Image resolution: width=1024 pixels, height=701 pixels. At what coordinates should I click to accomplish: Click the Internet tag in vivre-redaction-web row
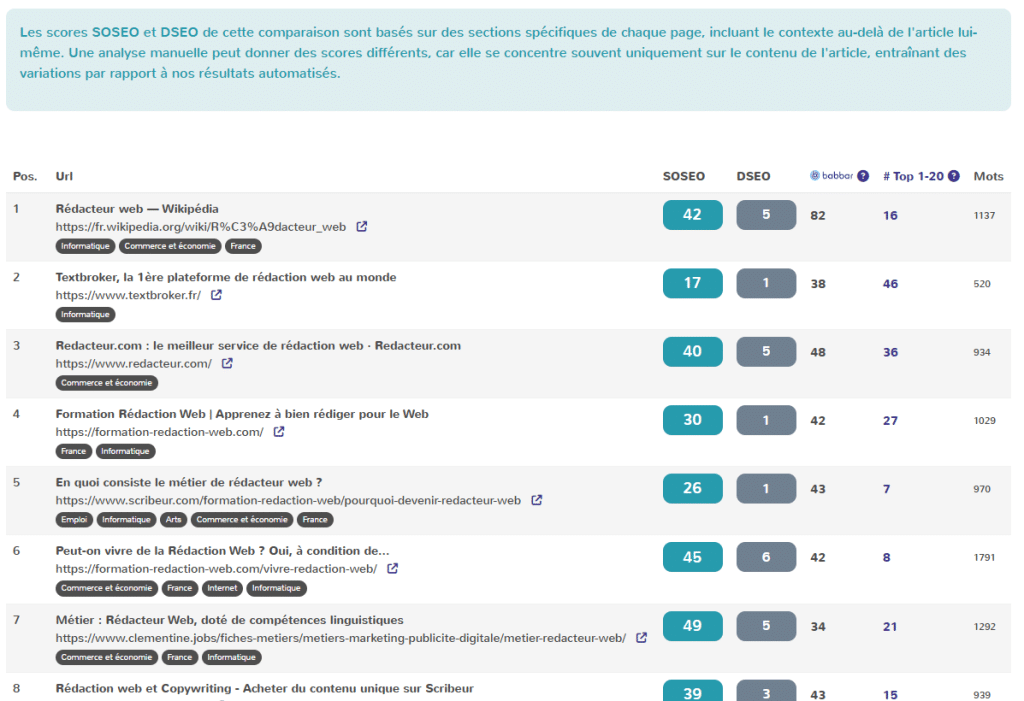pos(222,588)
